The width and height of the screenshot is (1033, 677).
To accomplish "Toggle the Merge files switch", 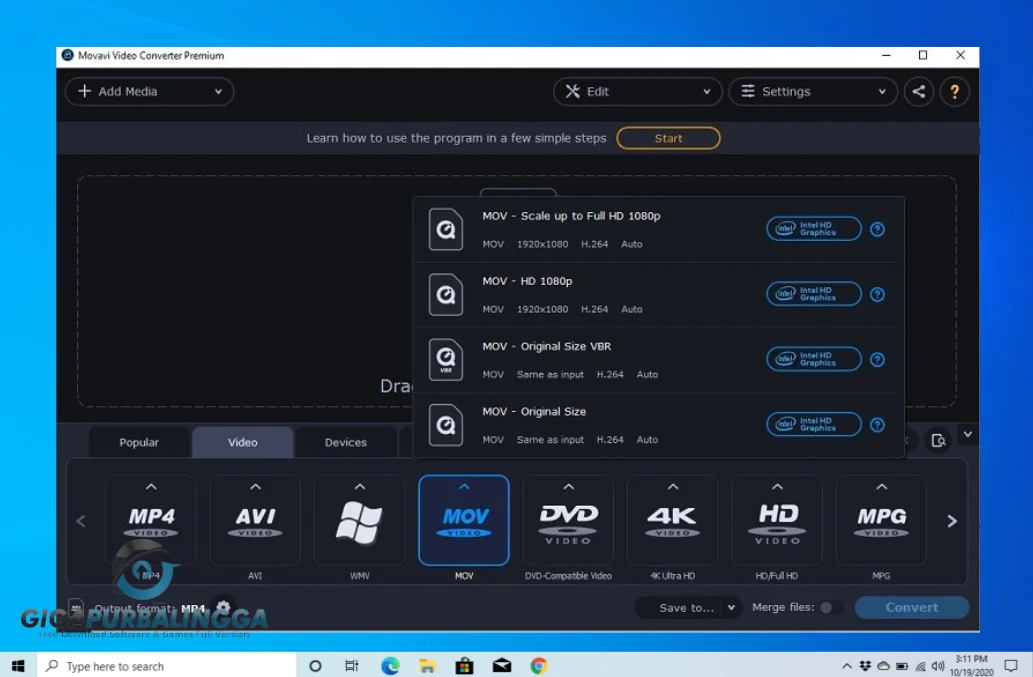I will (x=830, y=607).
